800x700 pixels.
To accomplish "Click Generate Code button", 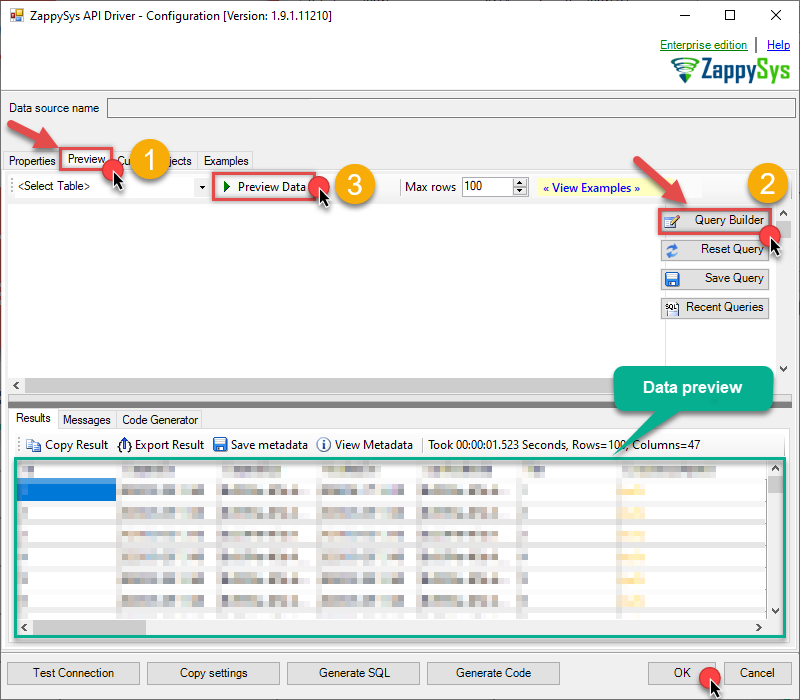I will 493,673.
